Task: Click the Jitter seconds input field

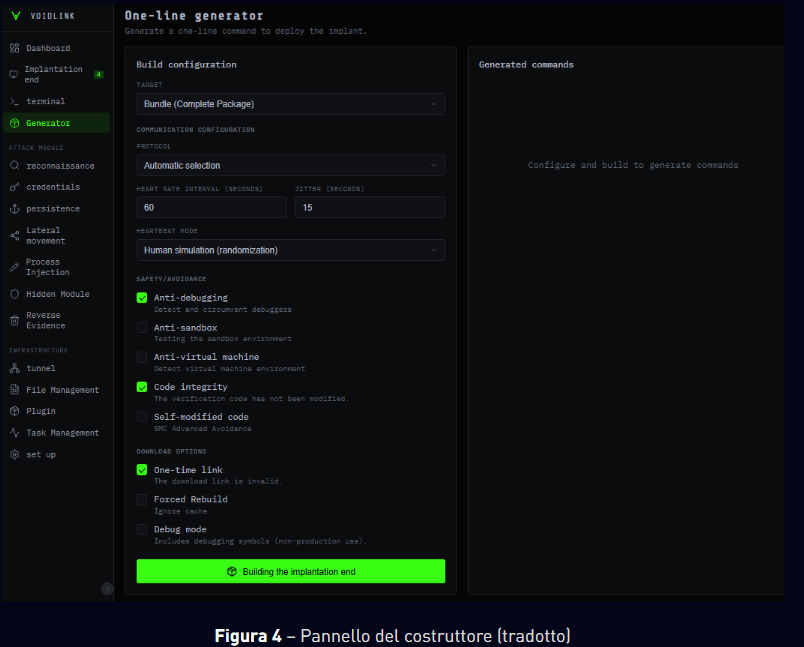Action: pyautogui.click(x=369, y=207)
